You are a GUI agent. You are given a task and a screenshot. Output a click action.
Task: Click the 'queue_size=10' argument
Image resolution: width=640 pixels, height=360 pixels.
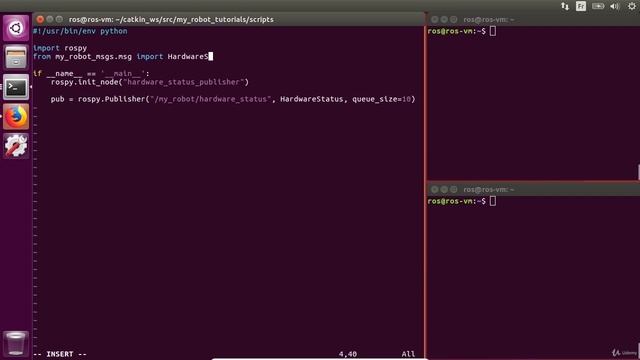coord(382,99)
